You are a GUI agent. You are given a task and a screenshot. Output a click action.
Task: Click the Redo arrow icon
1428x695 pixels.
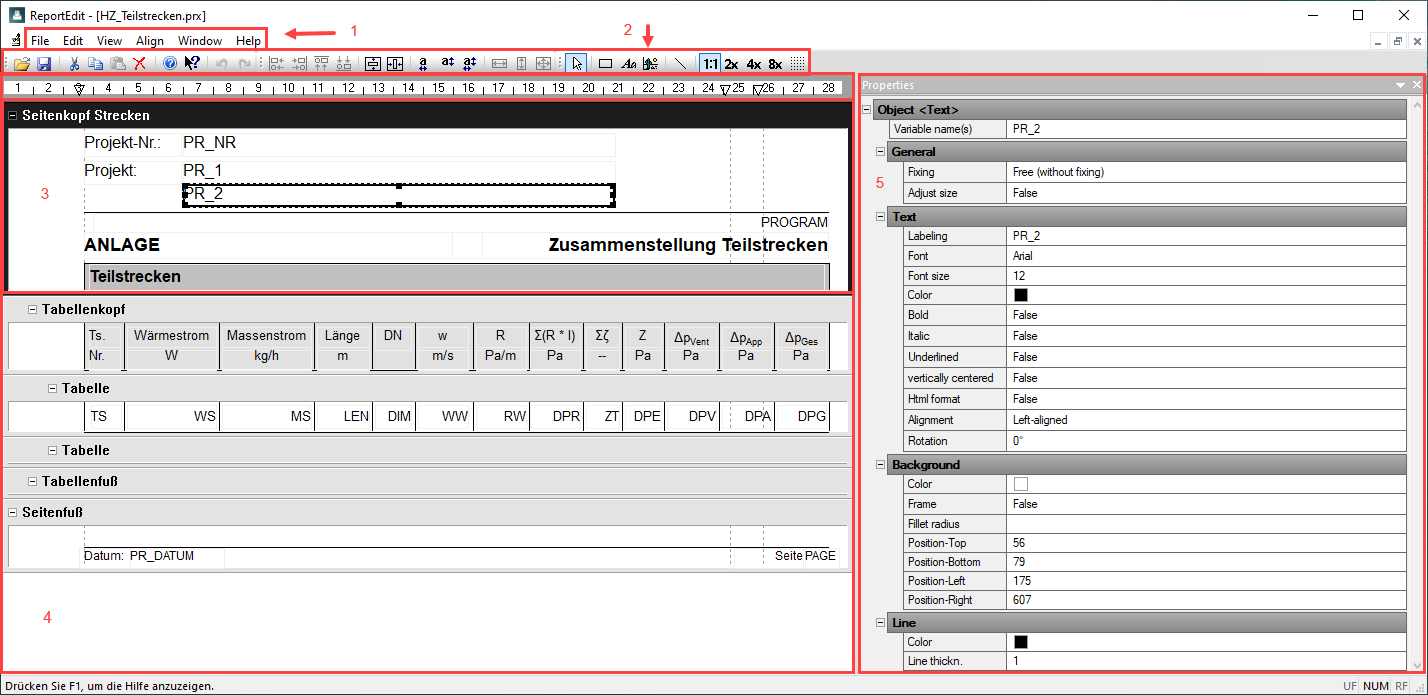pos(244,63)
